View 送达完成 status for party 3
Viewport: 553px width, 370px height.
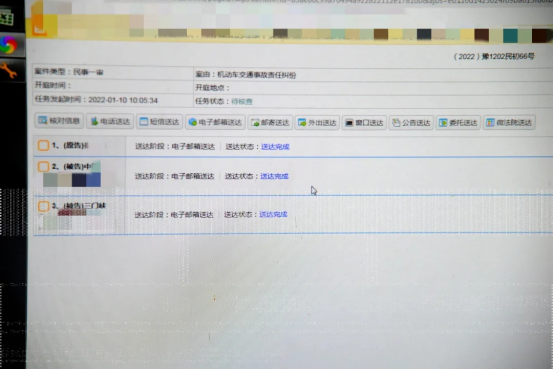(273, 214)
